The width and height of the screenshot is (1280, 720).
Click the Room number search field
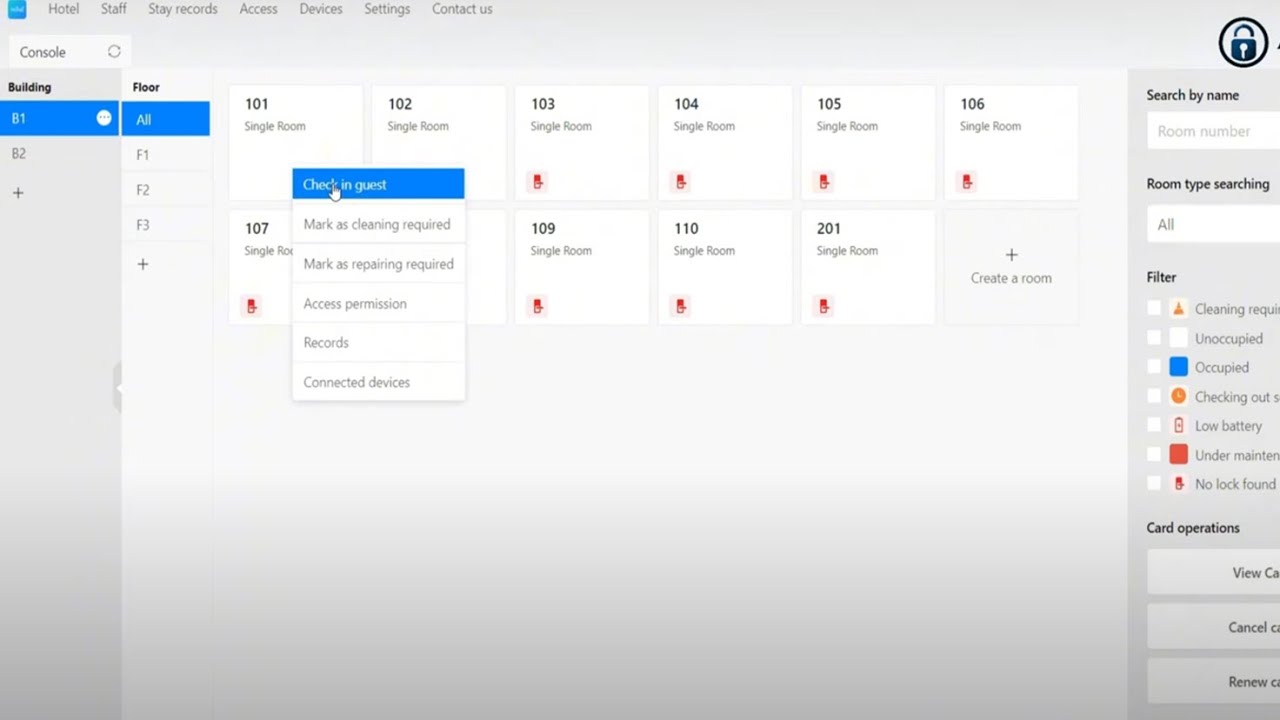1213,131
